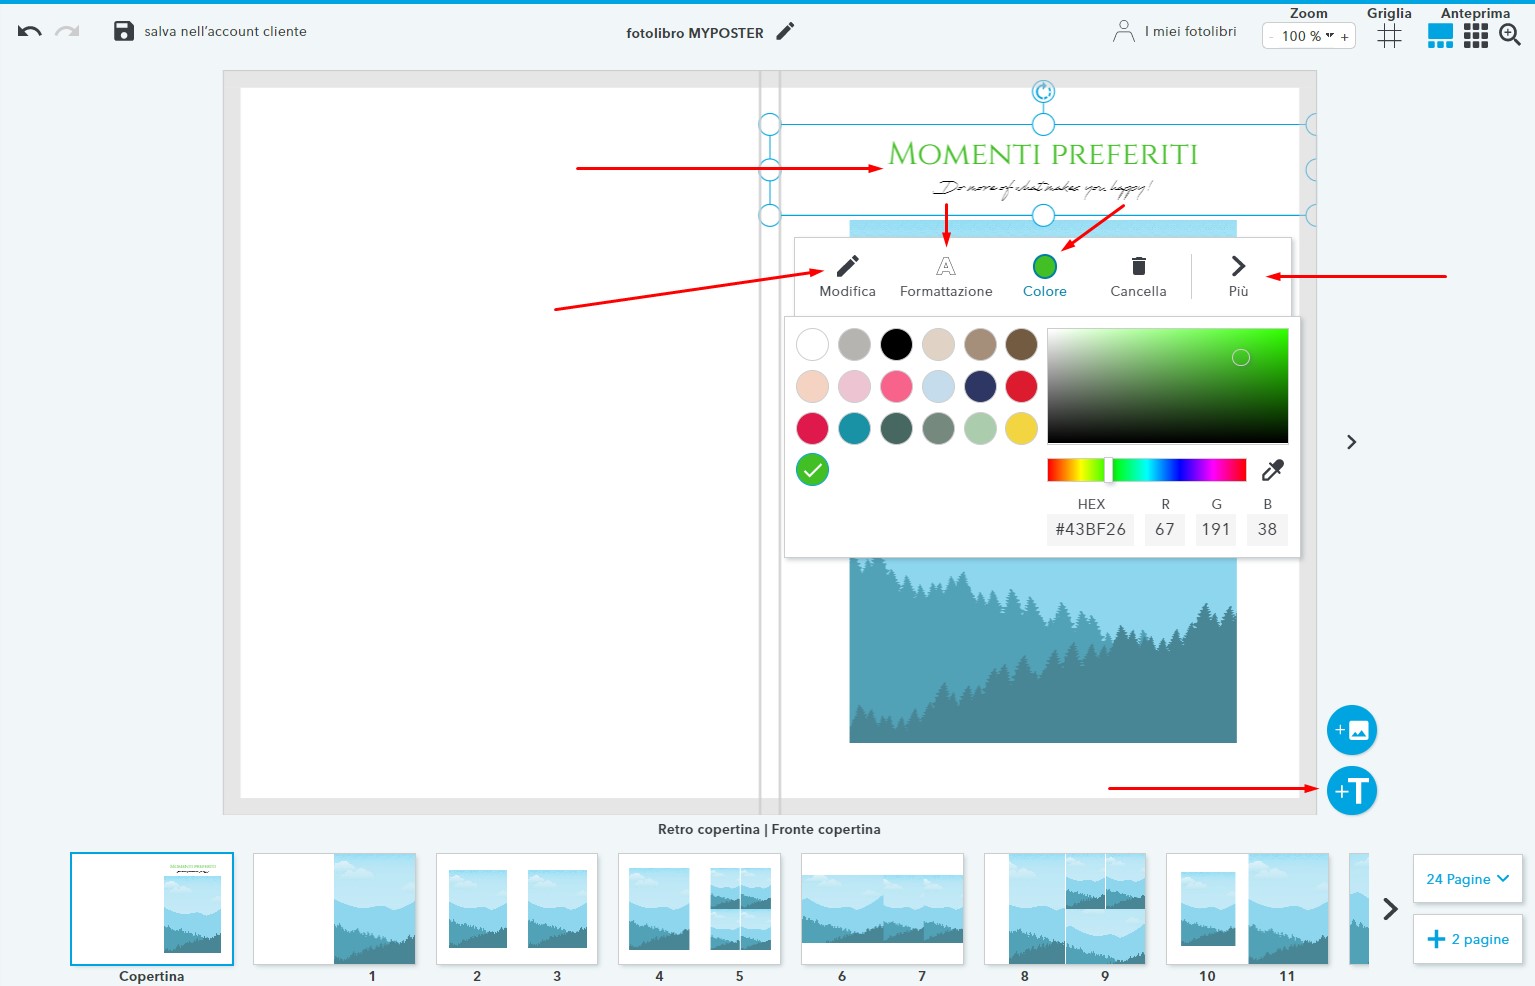
Task: Switch to single spread view icon
Action: coord(1440,36)
